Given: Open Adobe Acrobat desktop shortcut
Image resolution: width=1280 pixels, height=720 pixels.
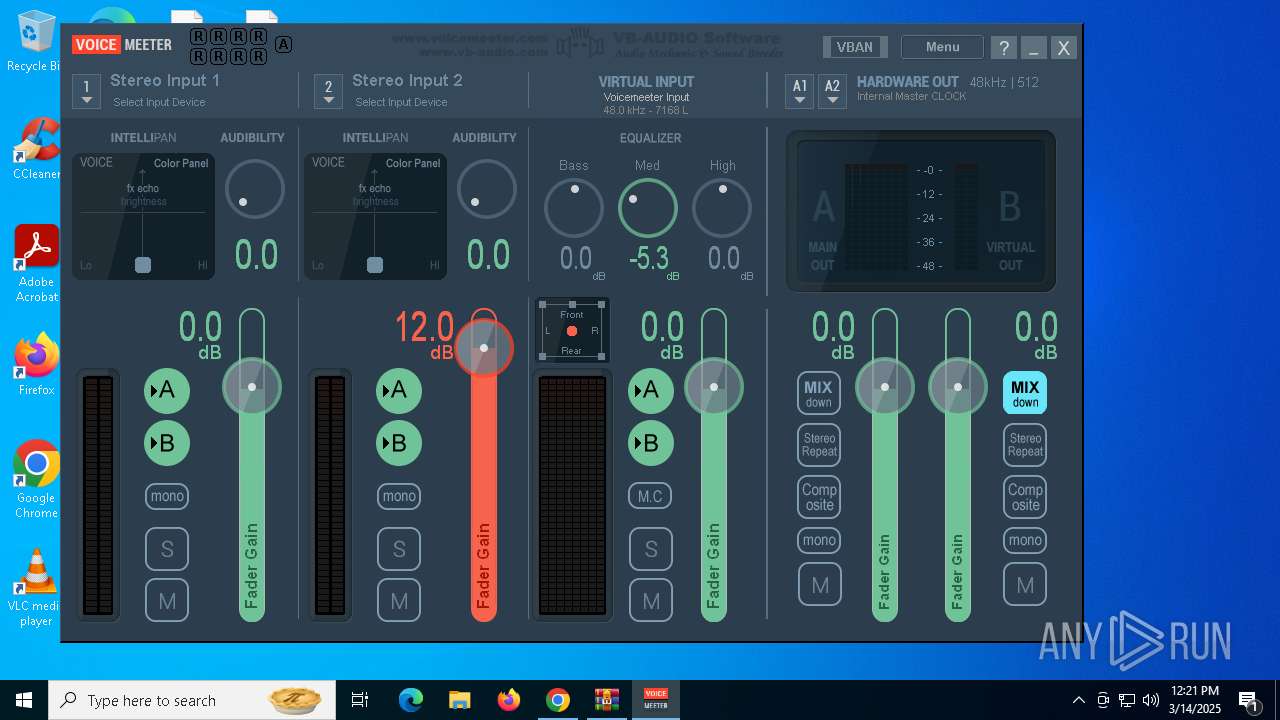Looking at the screenshot, I should [37, 263].
